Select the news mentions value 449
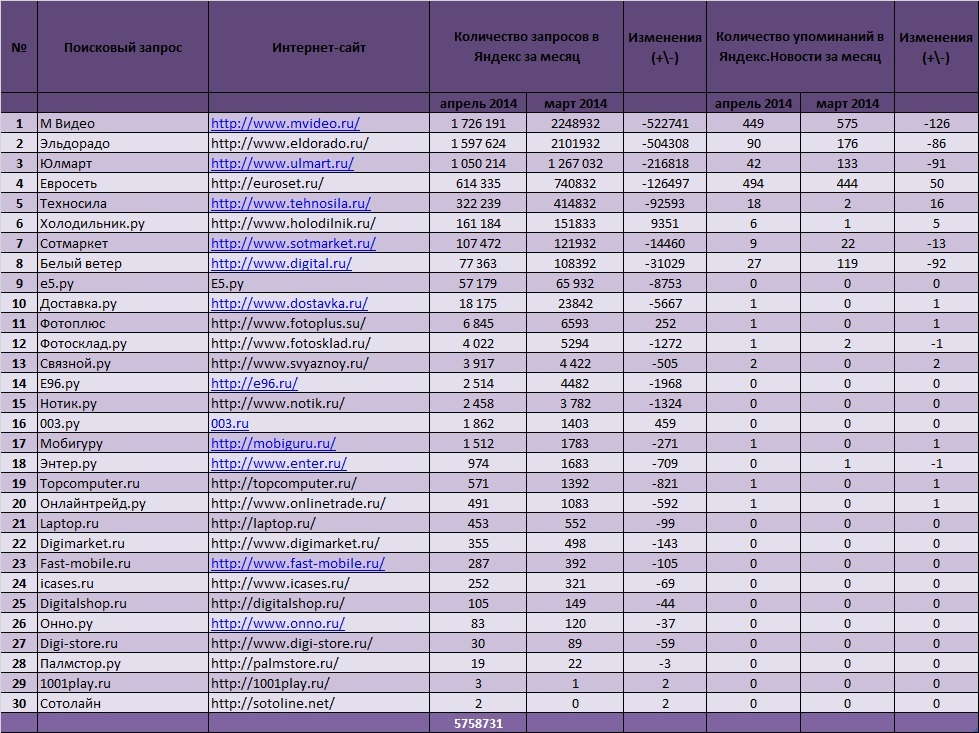 tap(754, 124)
